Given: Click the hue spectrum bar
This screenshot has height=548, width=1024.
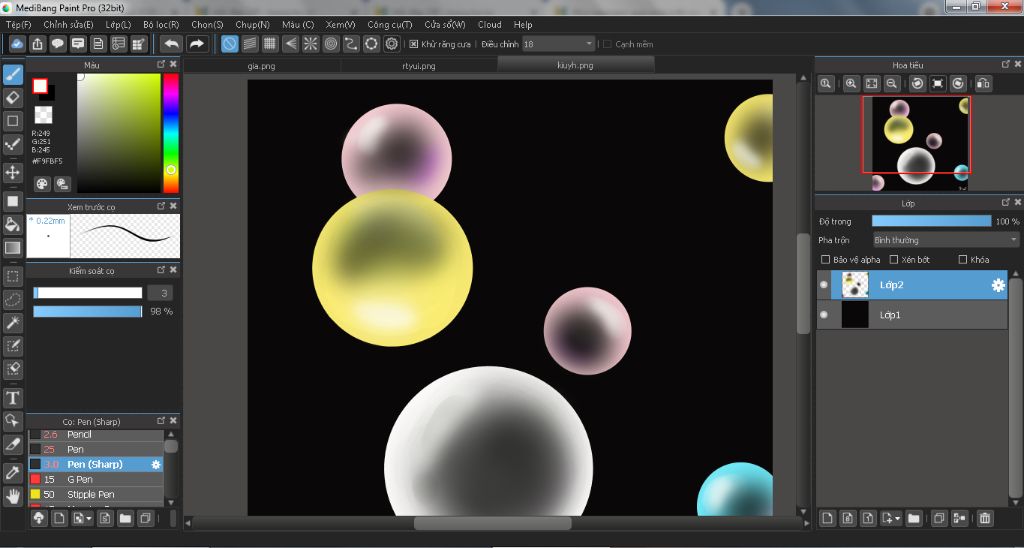Looking at the screenshot, I should coord(171,133).
